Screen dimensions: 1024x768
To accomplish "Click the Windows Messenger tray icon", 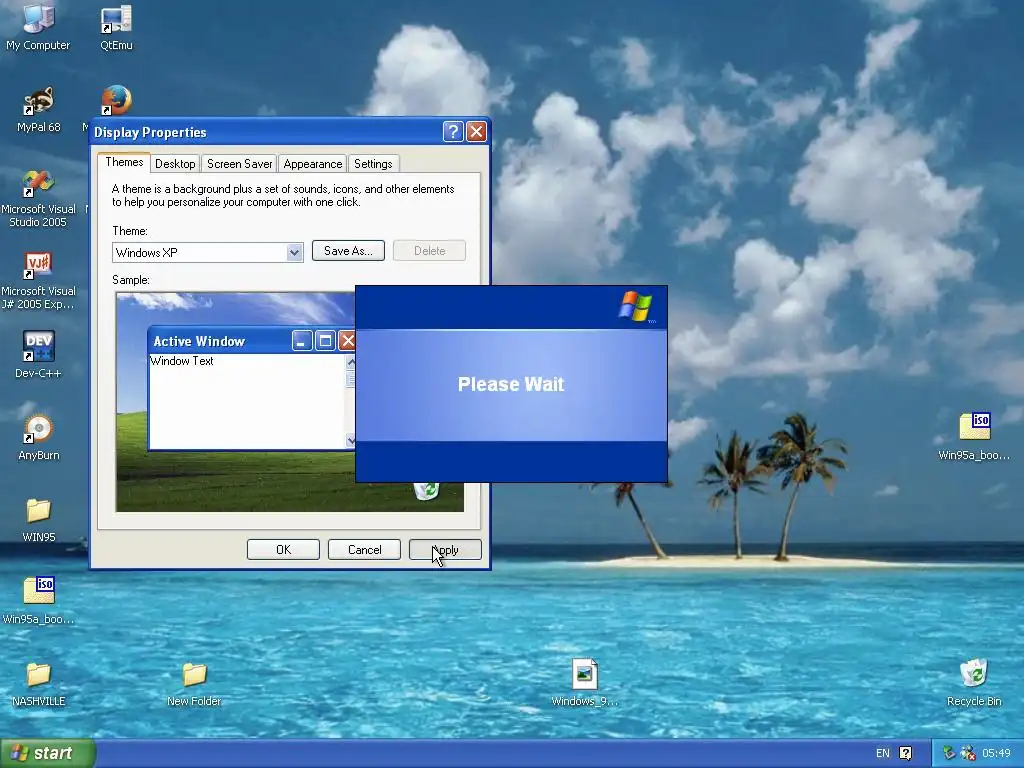I will (968, 753).
